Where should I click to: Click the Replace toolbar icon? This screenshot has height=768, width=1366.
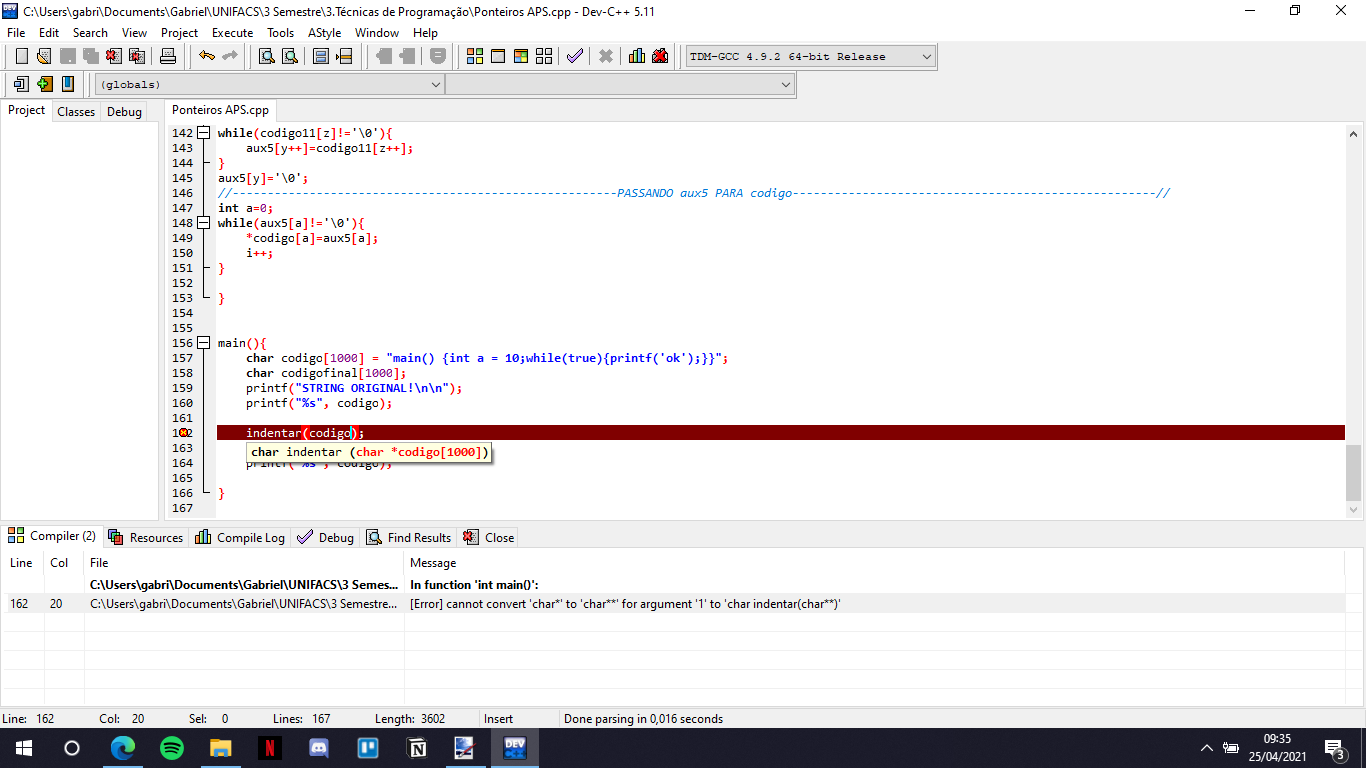click(x=290, y=56)
